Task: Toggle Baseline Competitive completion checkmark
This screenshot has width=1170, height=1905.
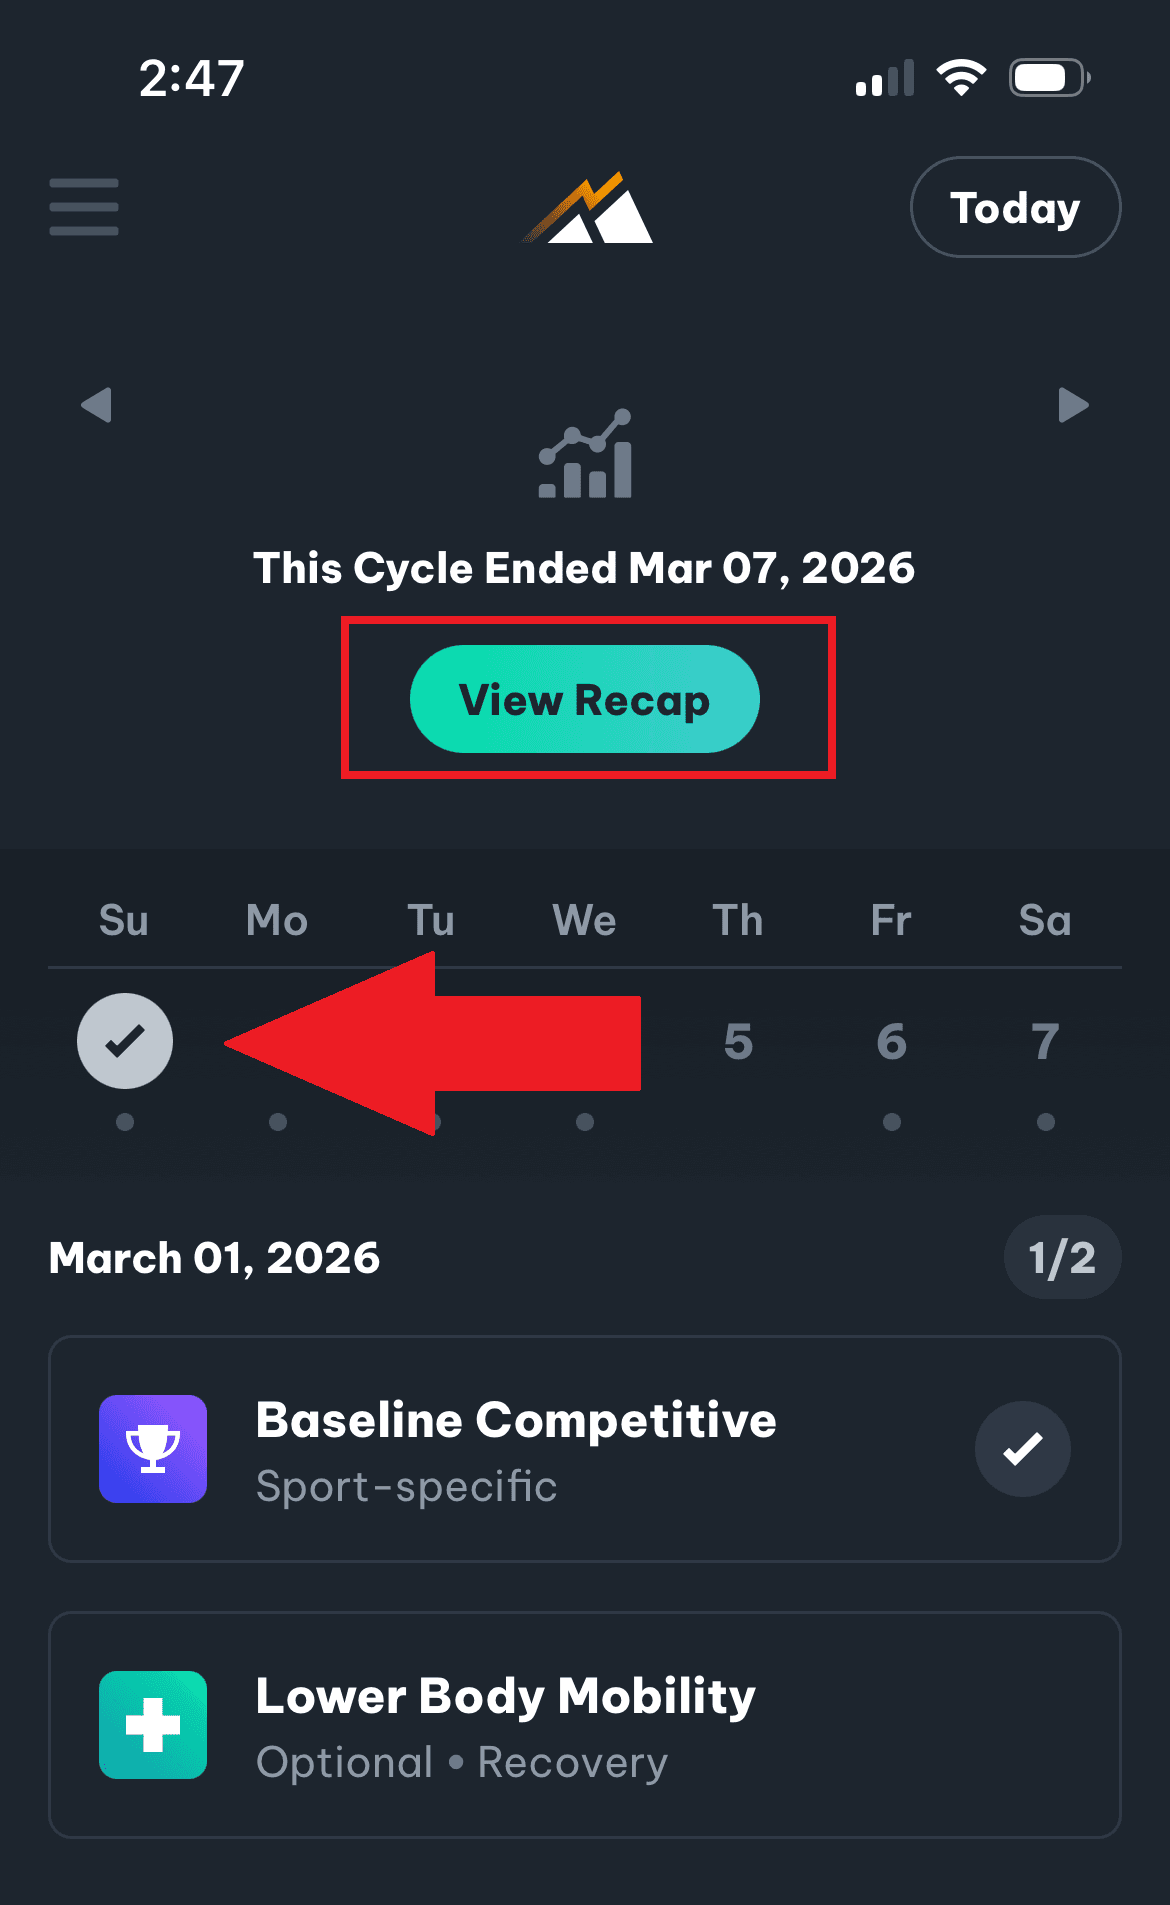Action: coord(1022,1449)
